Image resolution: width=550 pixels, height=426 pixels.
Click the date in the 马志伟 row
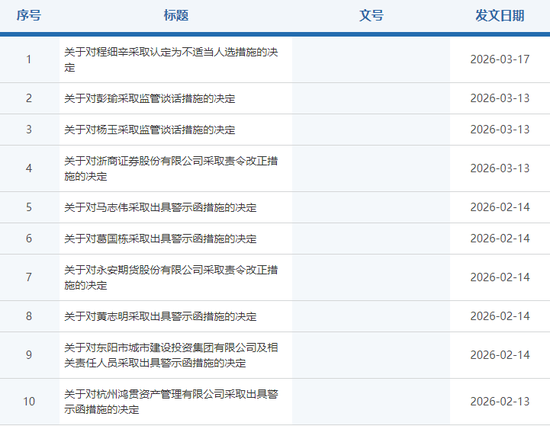point(500,207)
